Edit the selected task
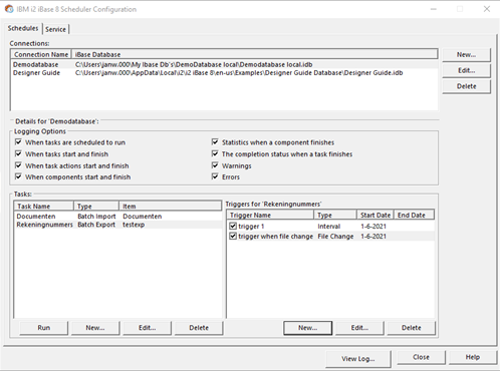The height and width of the screenshot is (371, 500). click(x=147, y=328)
